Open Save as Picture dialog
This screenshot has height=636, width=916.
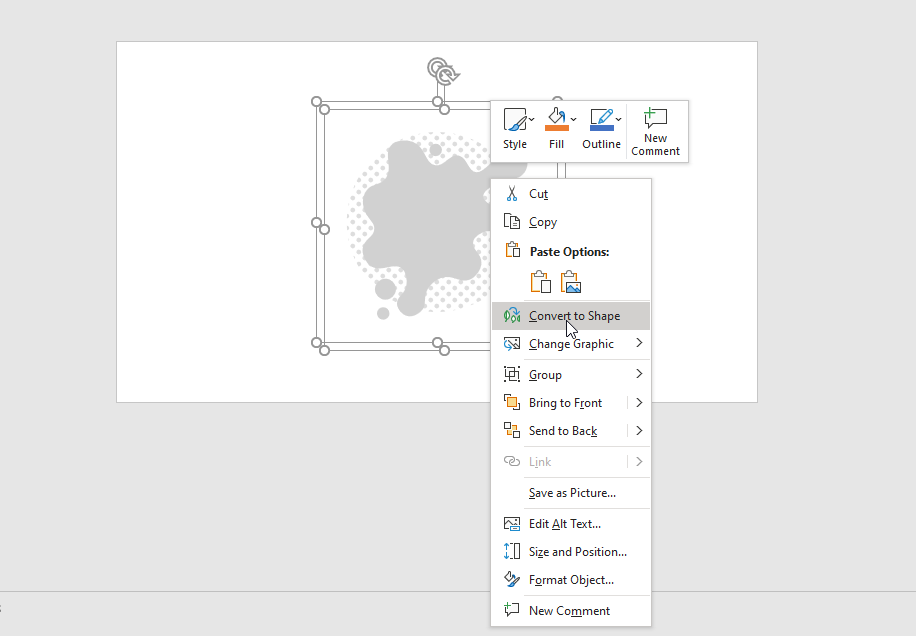pyautogui.click(x=572, y=493)
